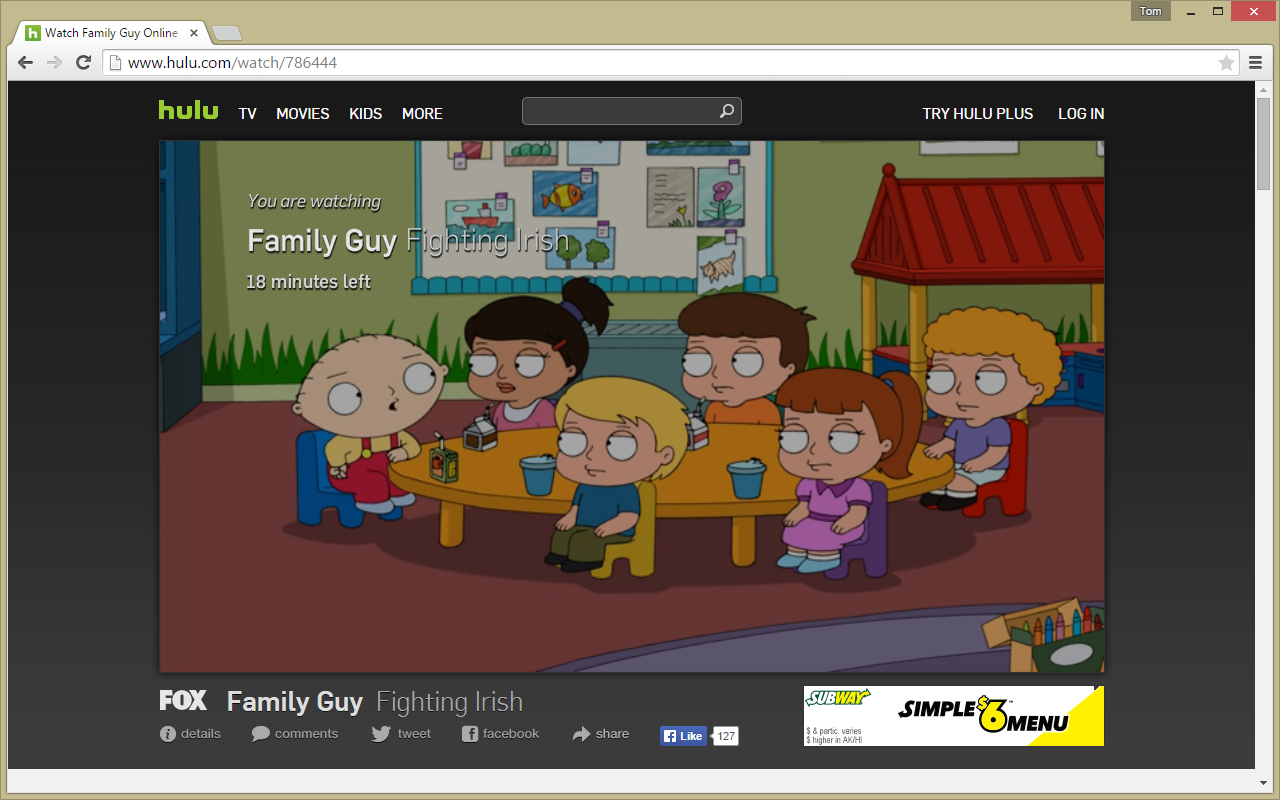Screen dimensions: 1280x800
Task: Close the Watch Family Guy Online tab
Action: pyautogui.click(x=194, y=33)
